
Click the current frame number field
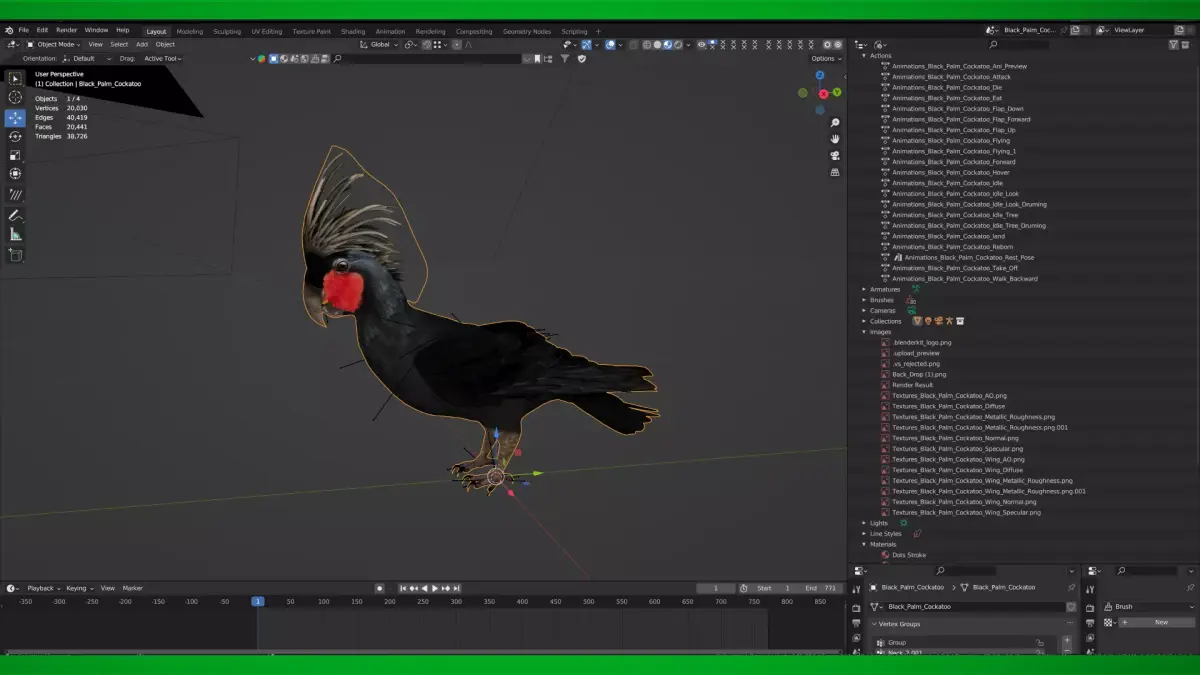(x=716, y=588)
